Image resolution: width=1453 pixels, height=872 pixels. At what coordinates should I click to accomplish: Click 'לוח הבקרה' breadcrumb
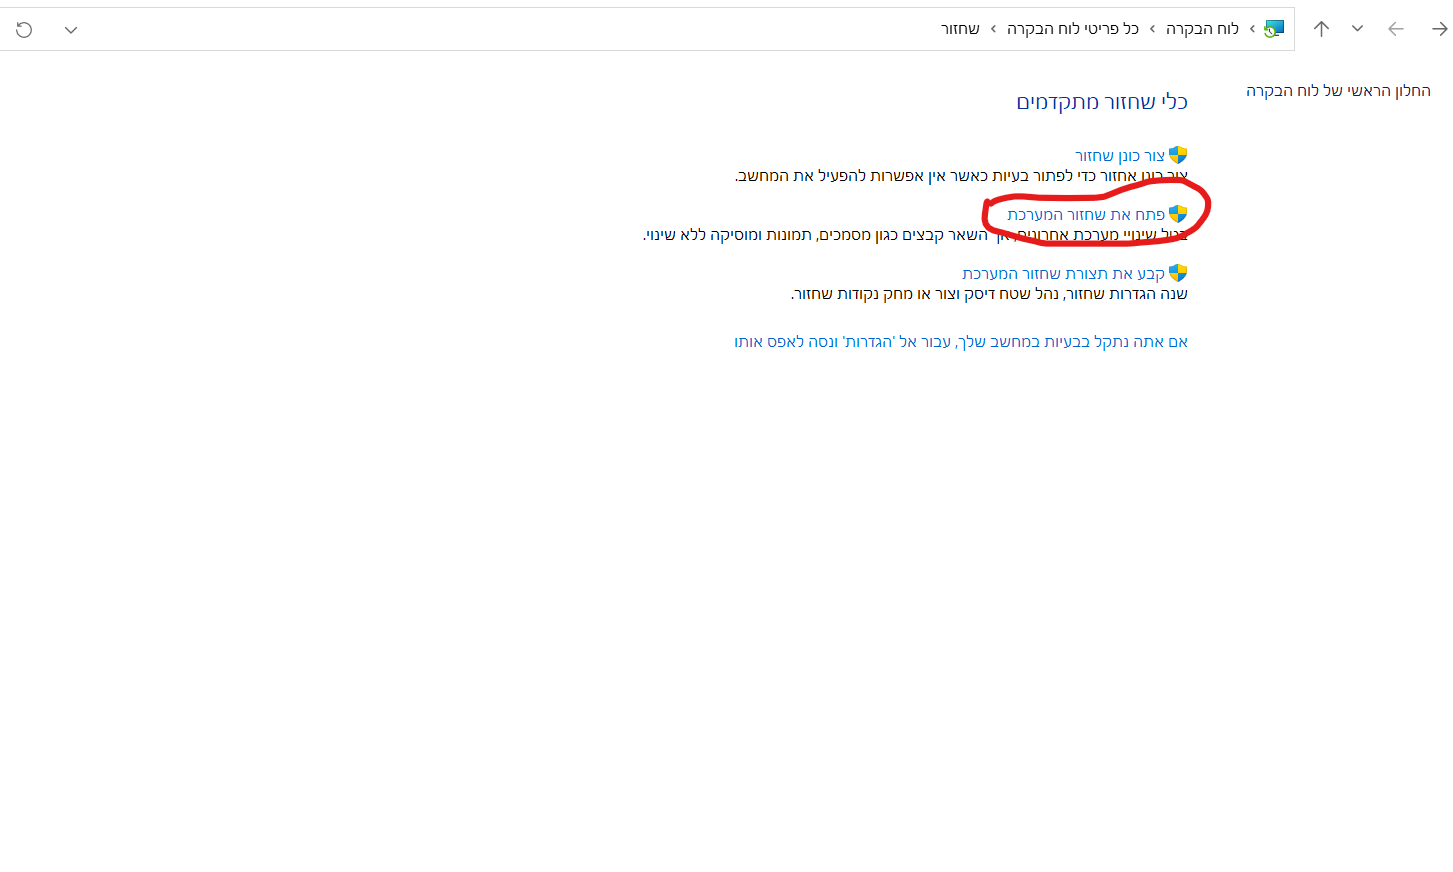pos(1202,29)
